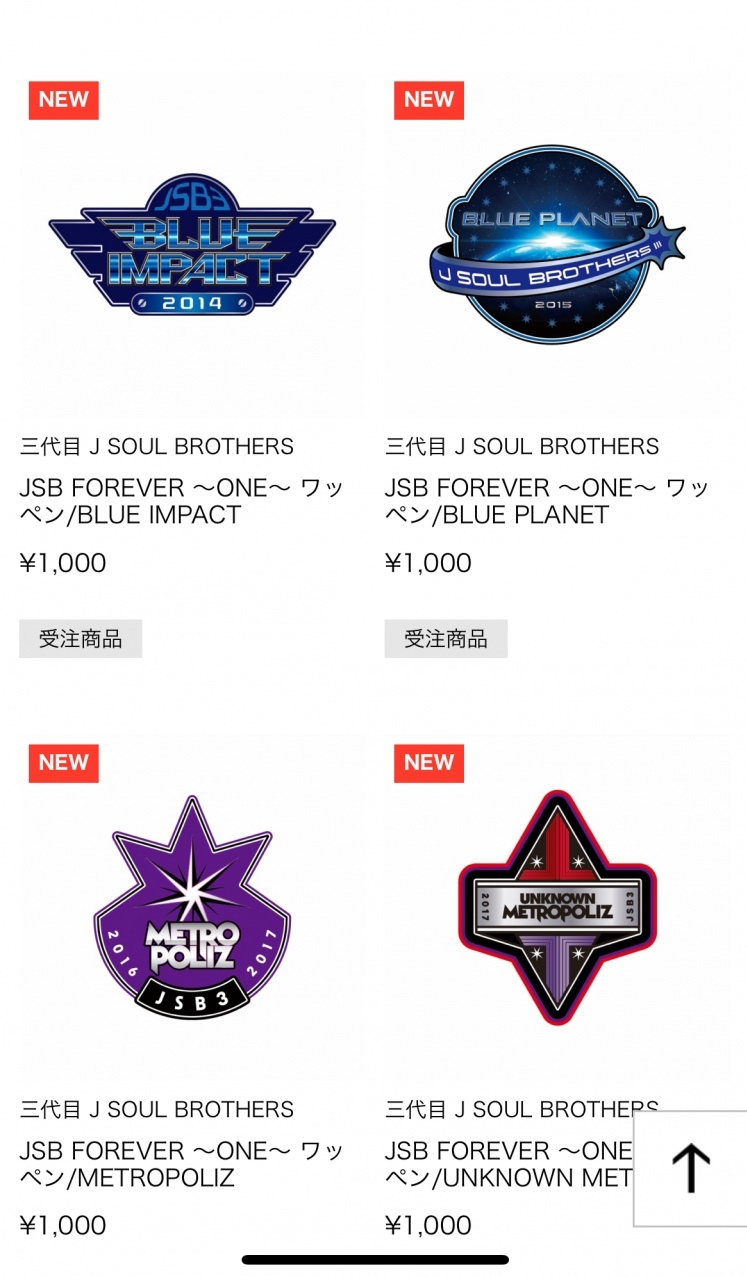This screenshot has height=1277, width=747.
Task: Click NEW badge on METROPOLIZ item
Action: point(64,763)
